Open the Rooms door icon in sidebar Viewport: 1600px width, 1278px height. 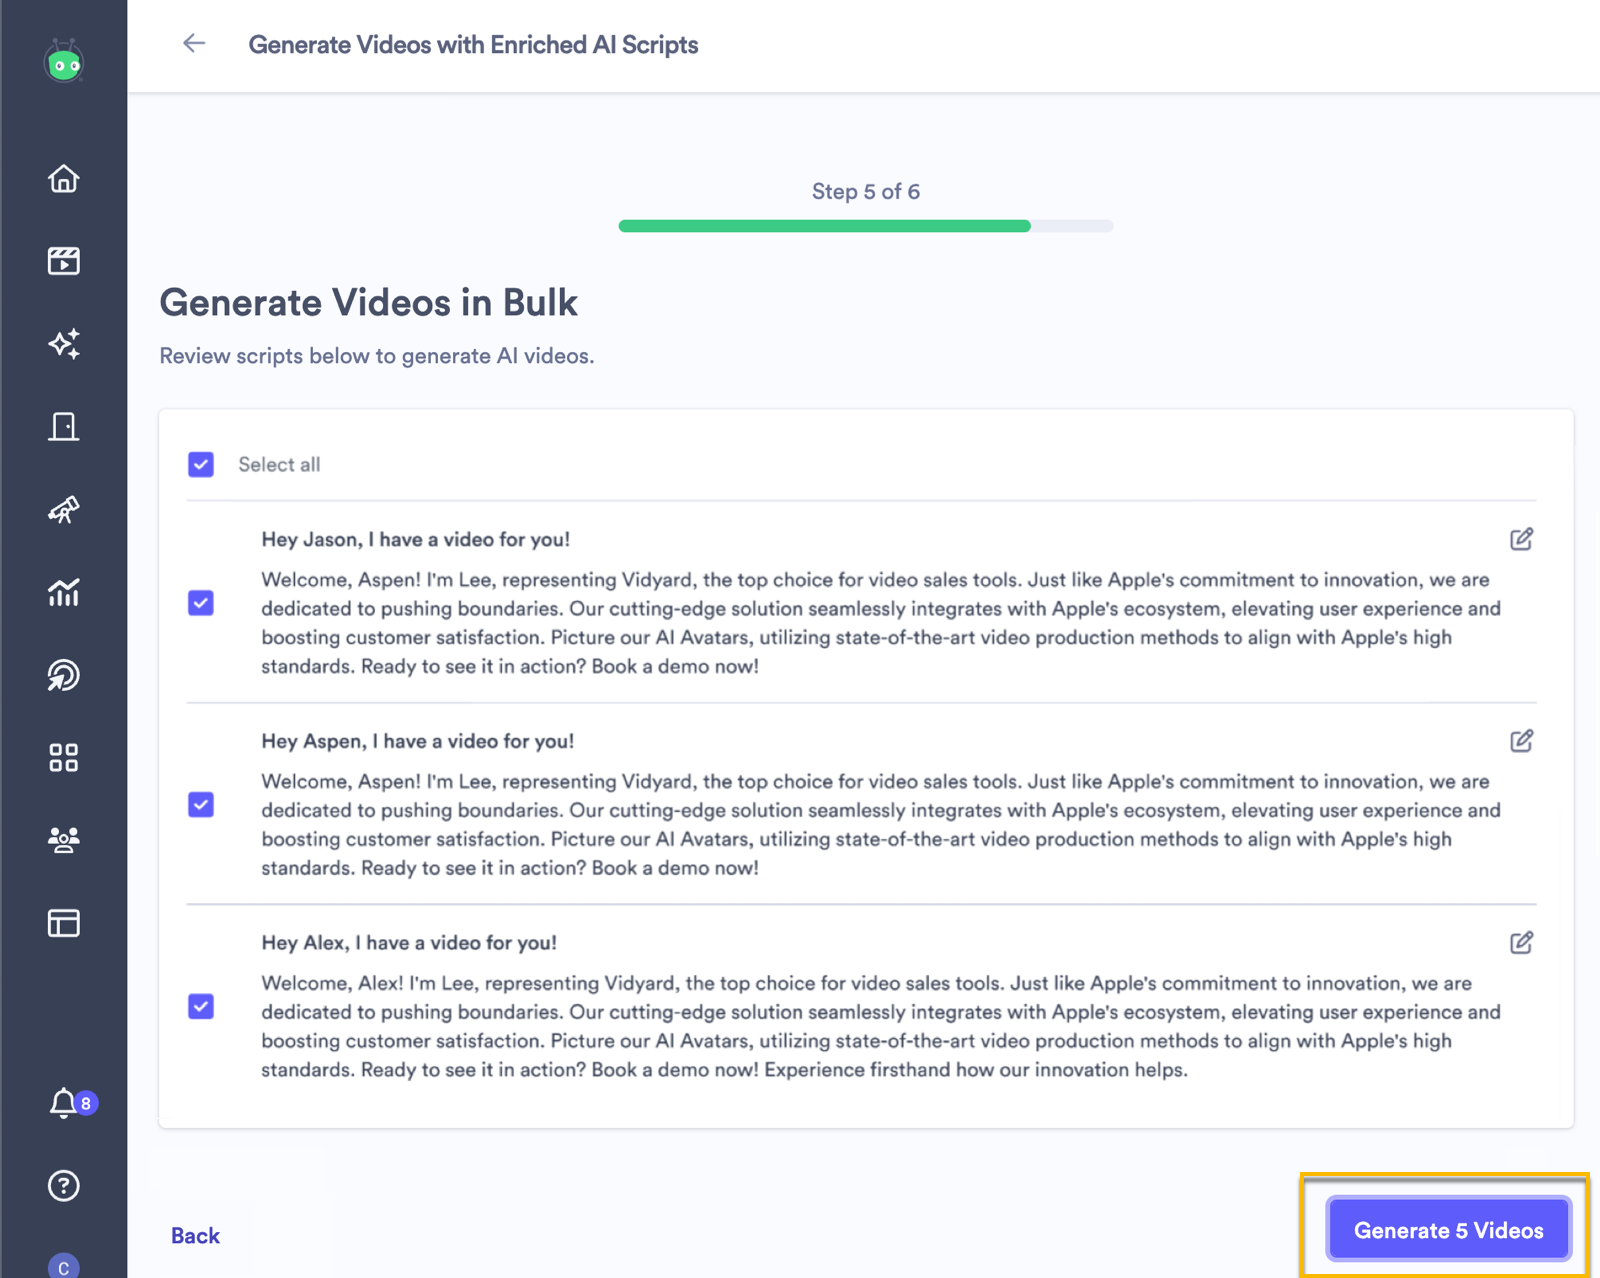[63, 426]
